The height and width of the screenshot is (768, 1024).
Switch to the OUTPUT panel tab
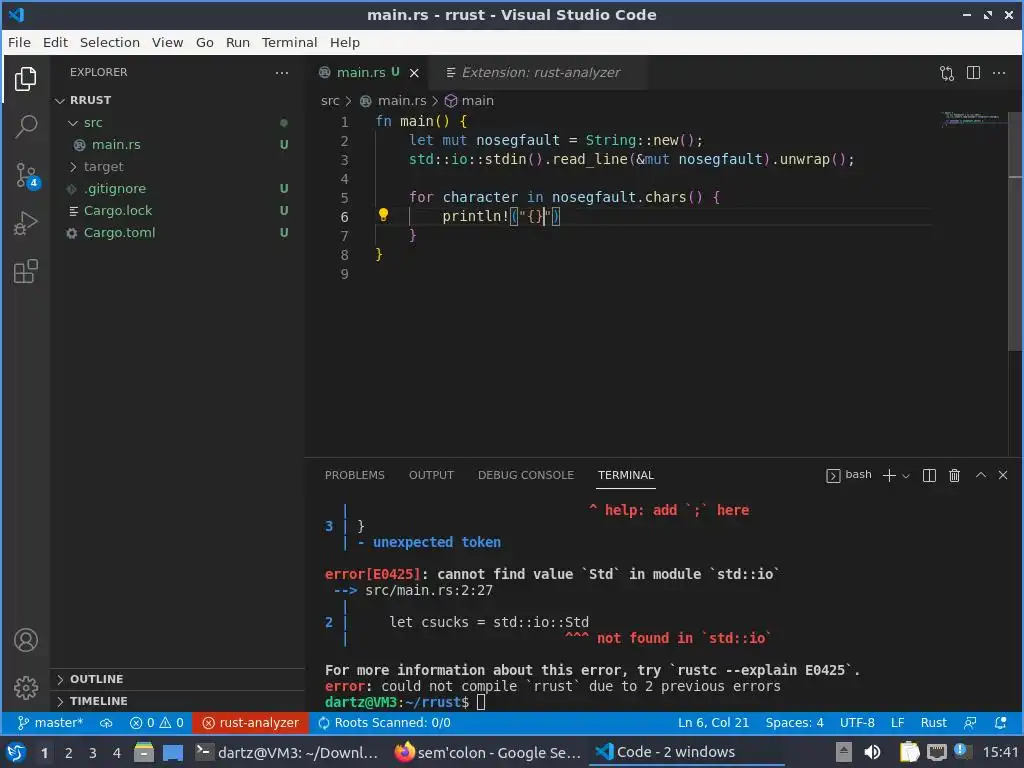431,475
